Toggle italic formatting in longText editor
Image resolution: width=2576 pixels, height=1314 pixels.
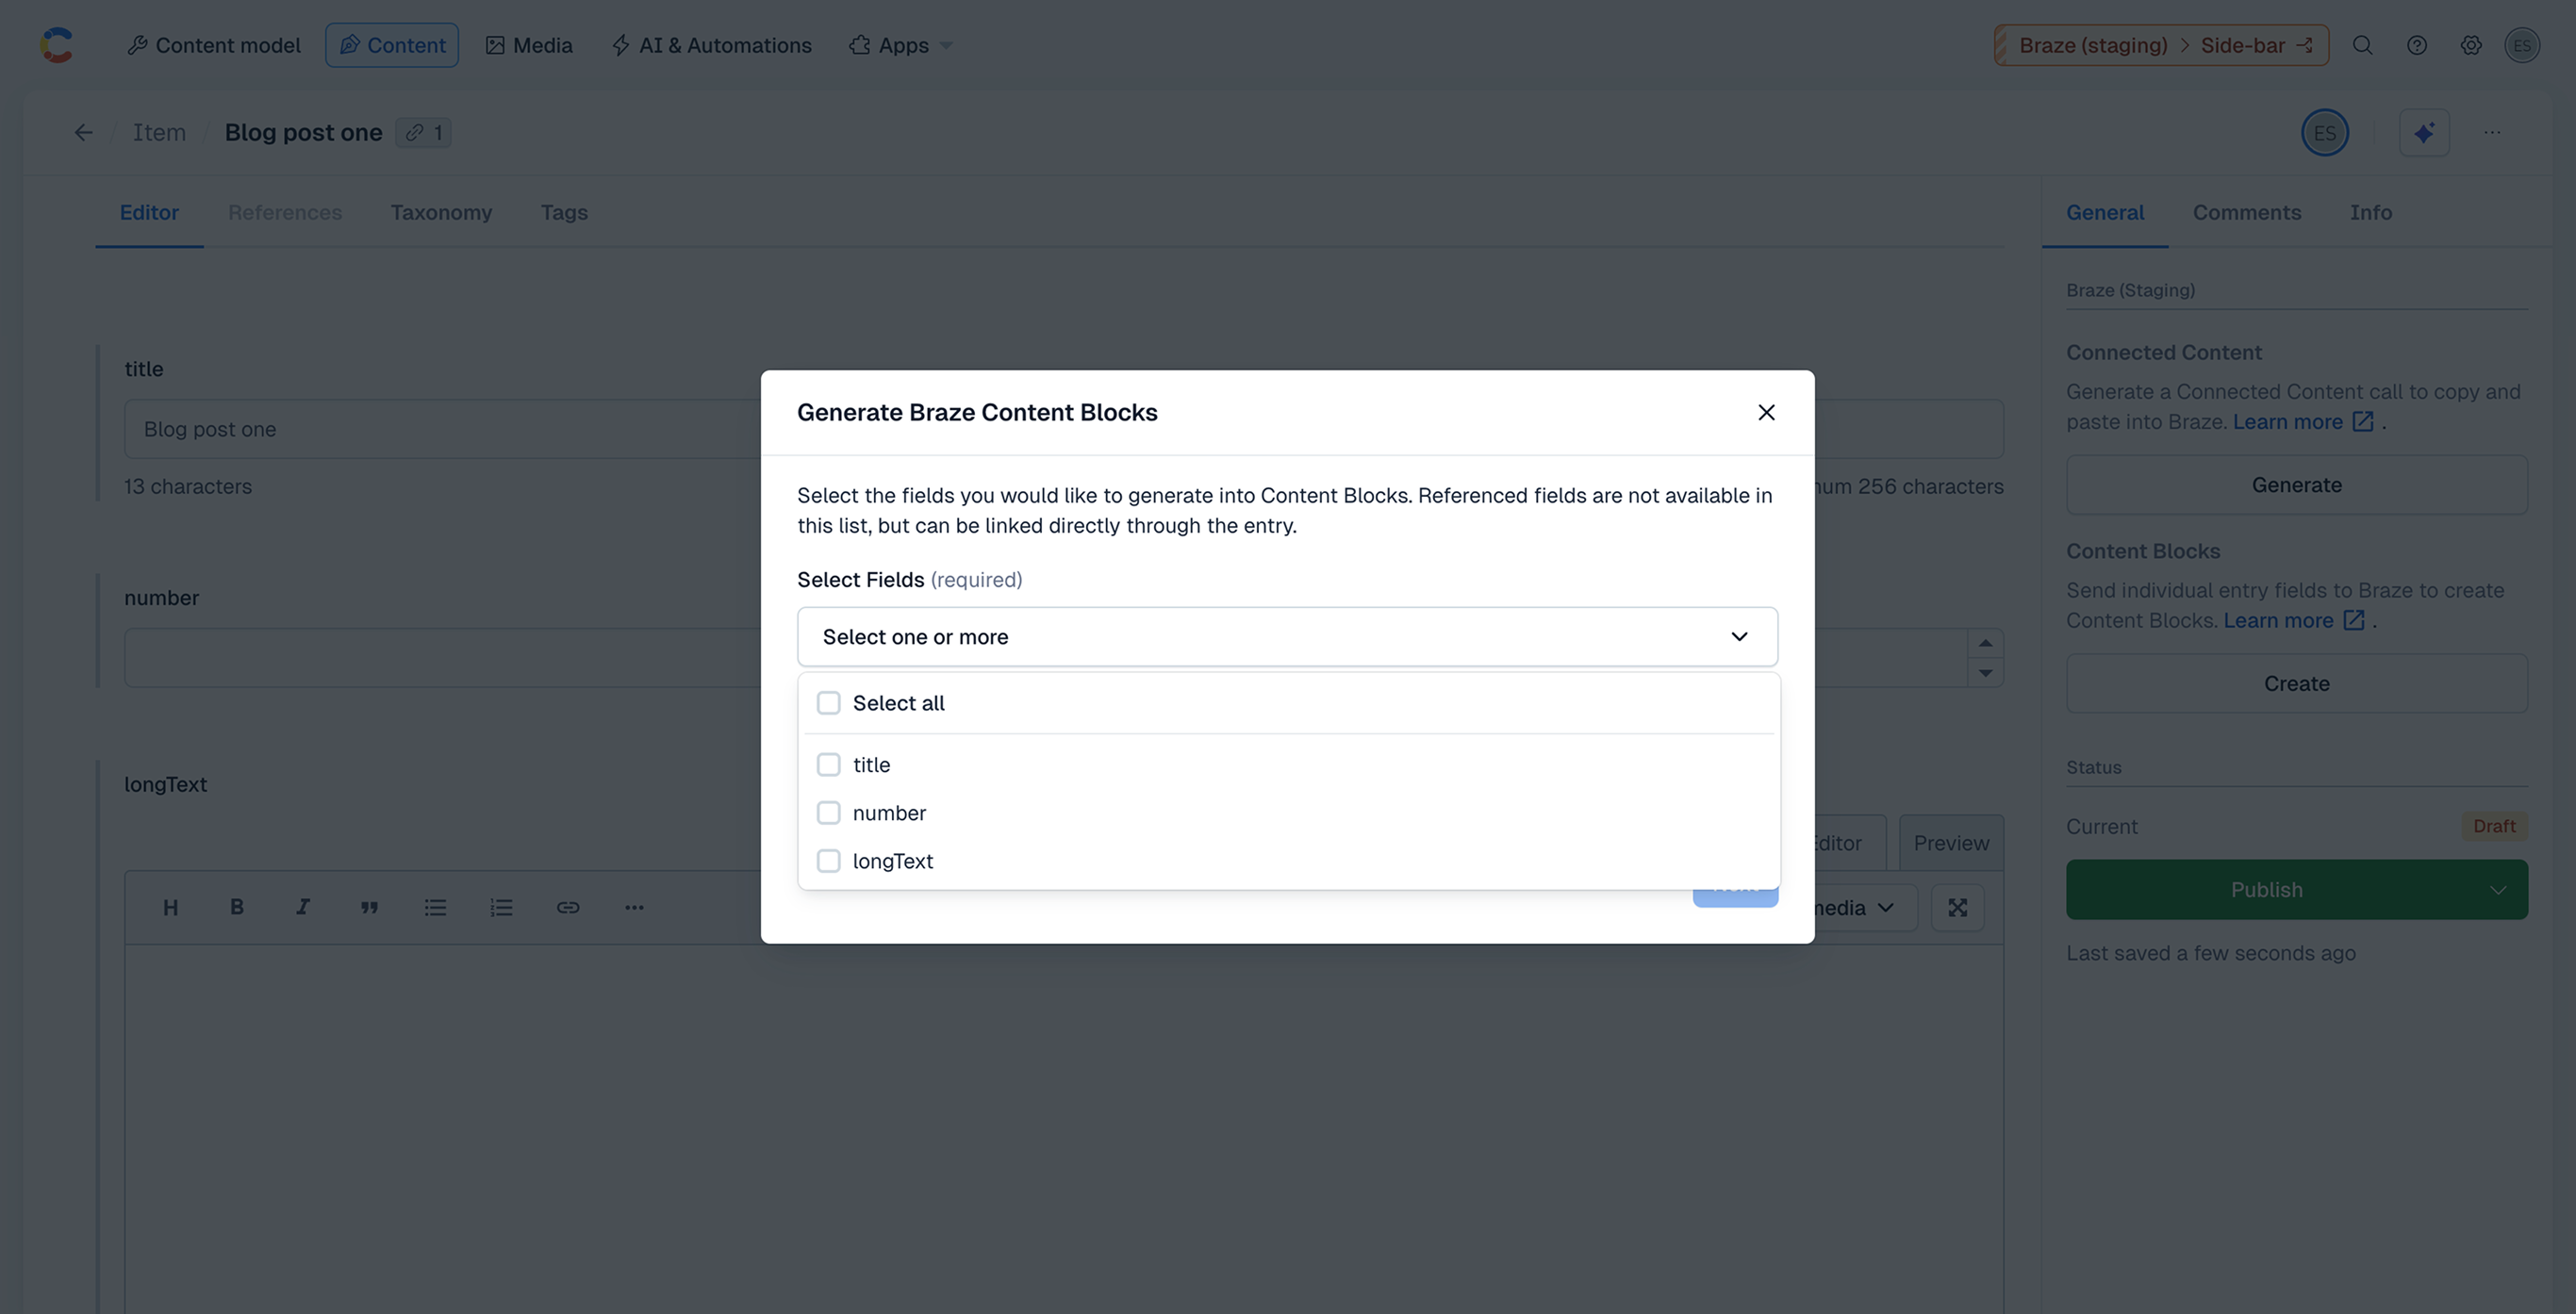[x=302, y=908]
